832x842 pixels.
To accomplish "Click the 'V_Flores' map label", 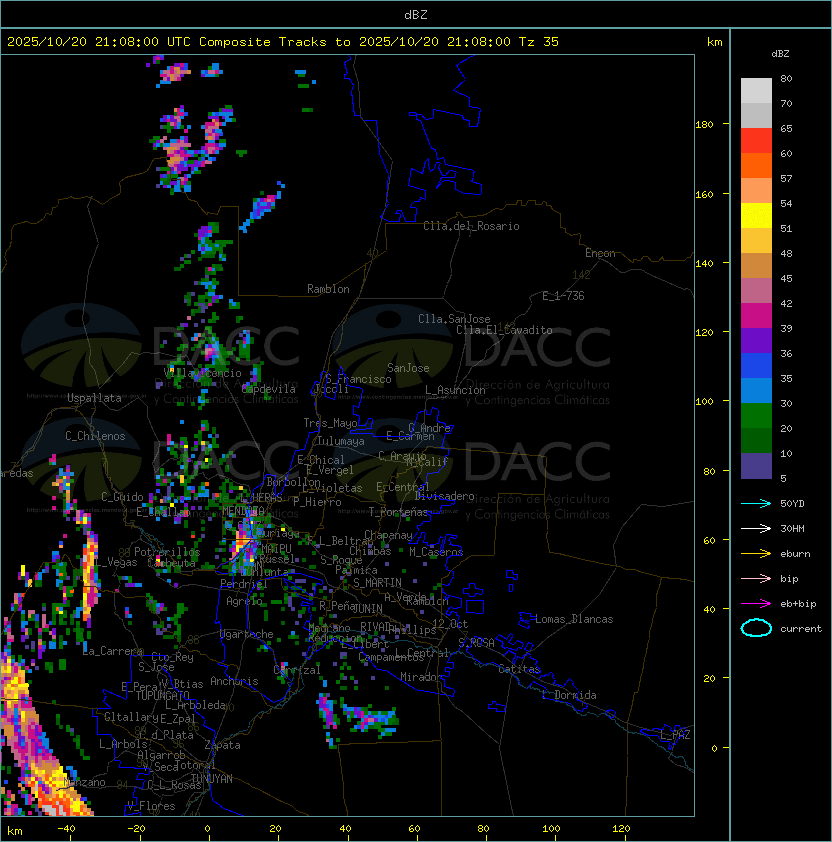I will click(x=151, y=806).
